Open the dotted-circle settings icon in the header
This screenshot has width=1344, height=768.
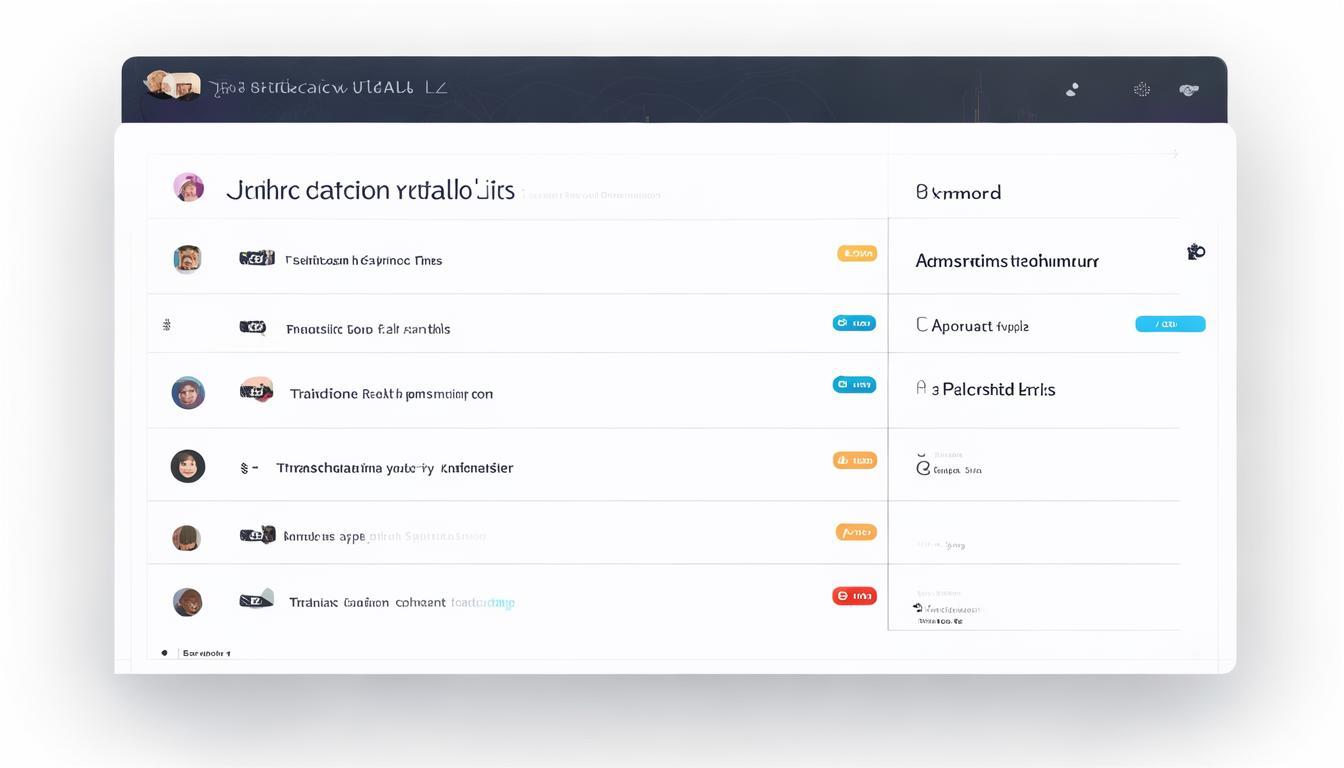(1141, 89)
